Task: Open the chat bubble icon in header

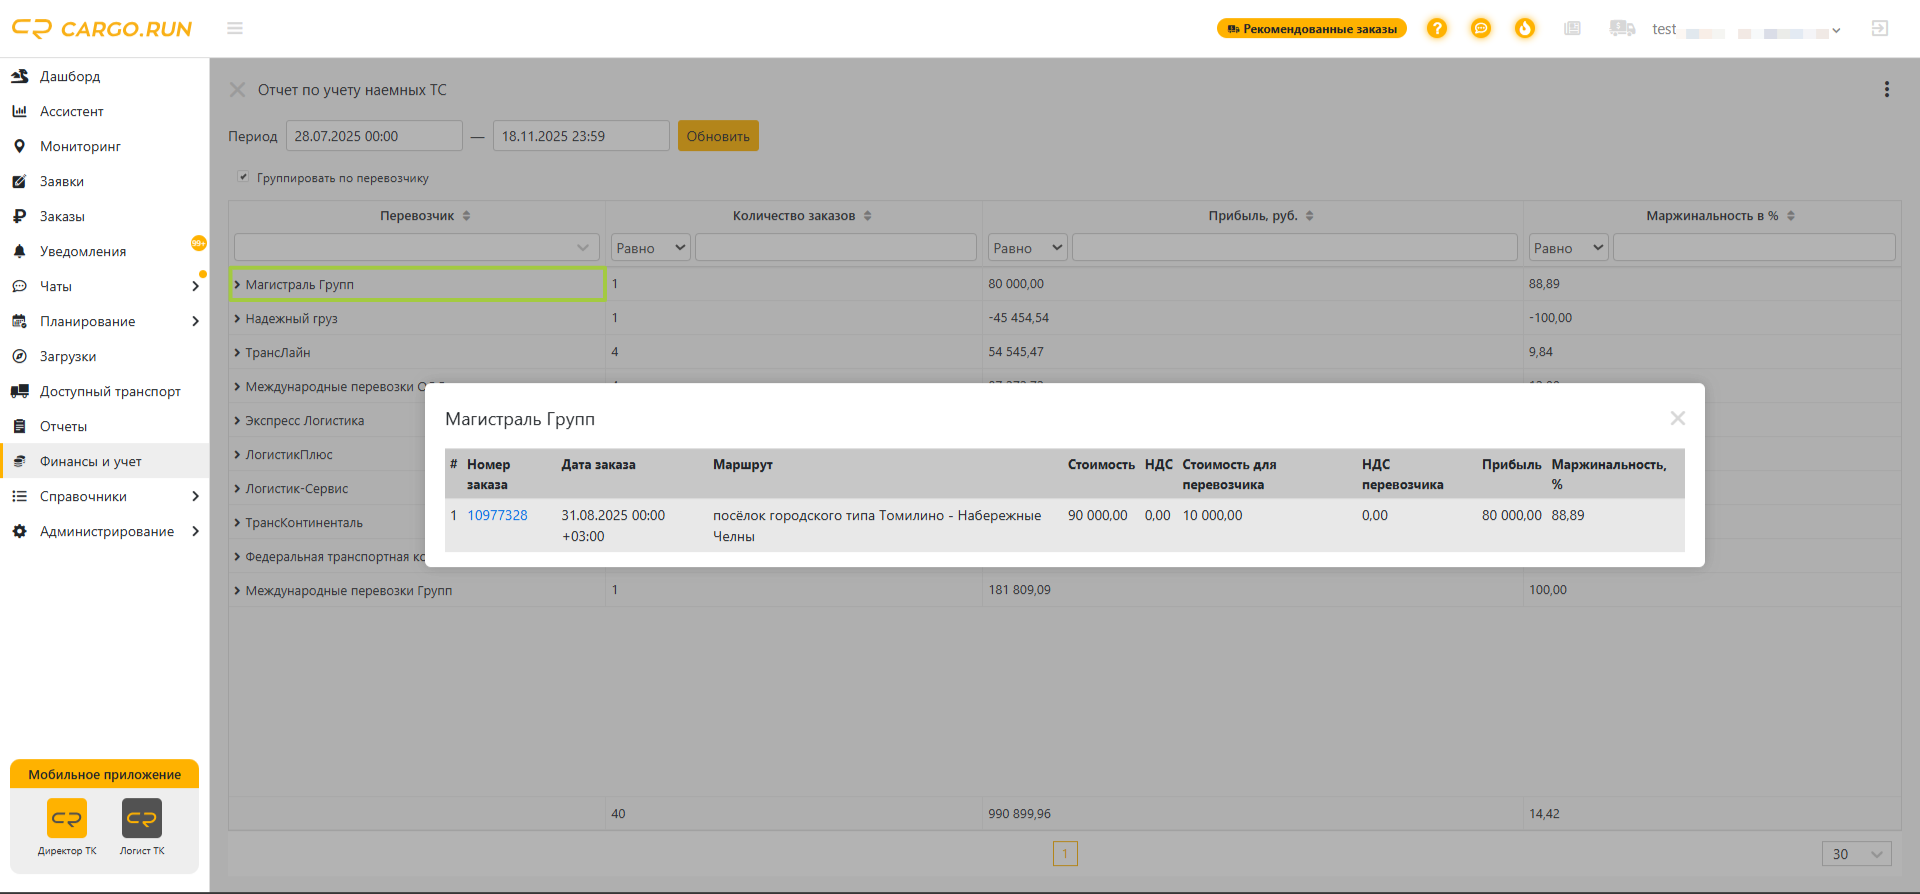Action: [x=1481, y=29]
